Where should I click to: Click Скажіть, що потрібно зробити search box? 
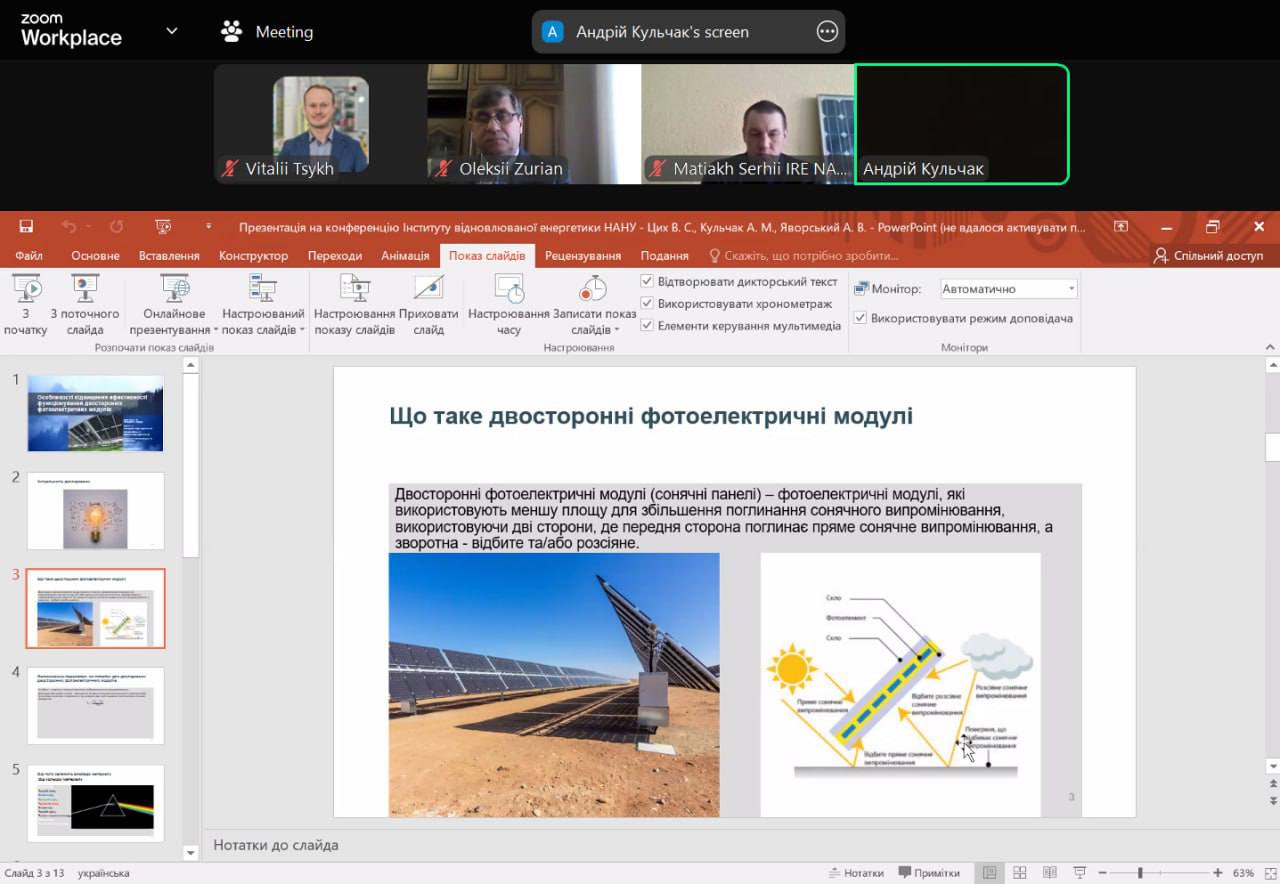click(805, 256)
